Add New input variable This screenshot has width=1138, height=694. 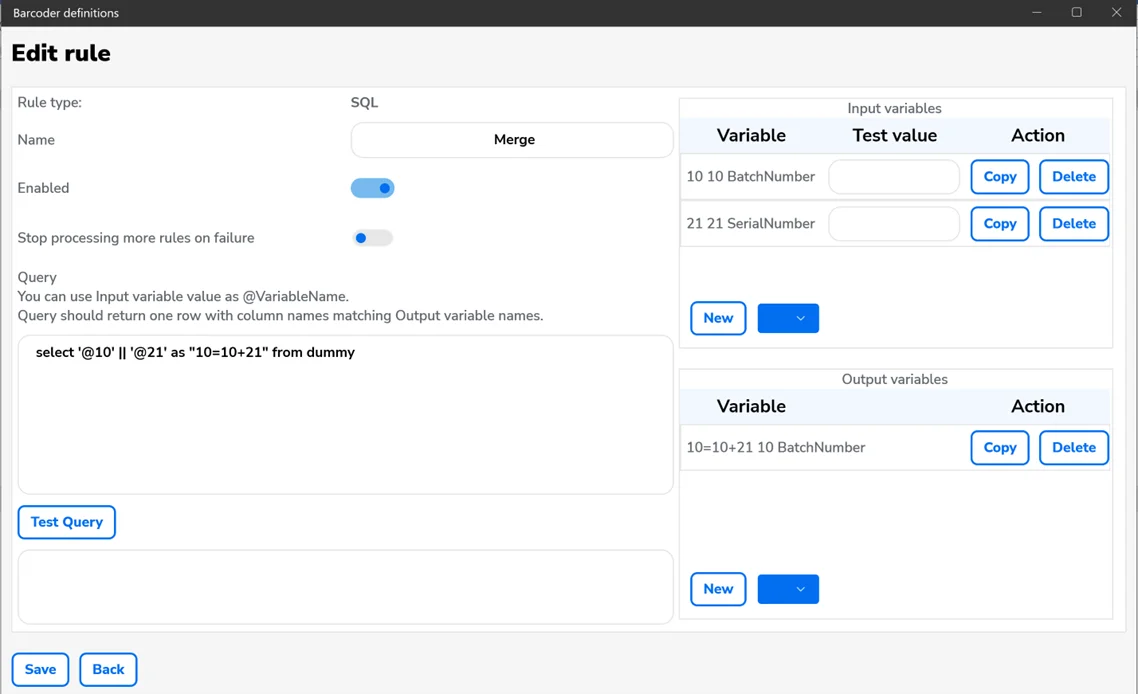pos(718,318)
